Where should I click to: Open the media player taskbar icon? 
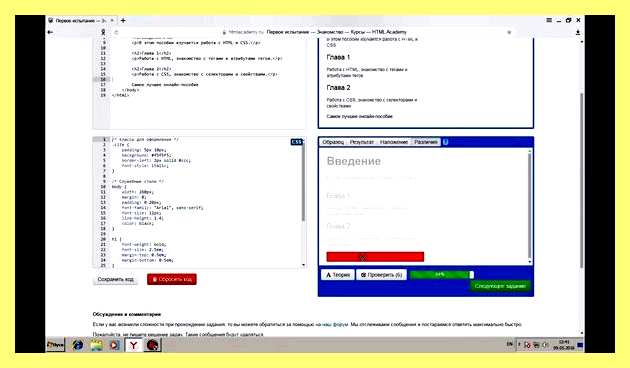coord(115,345)
